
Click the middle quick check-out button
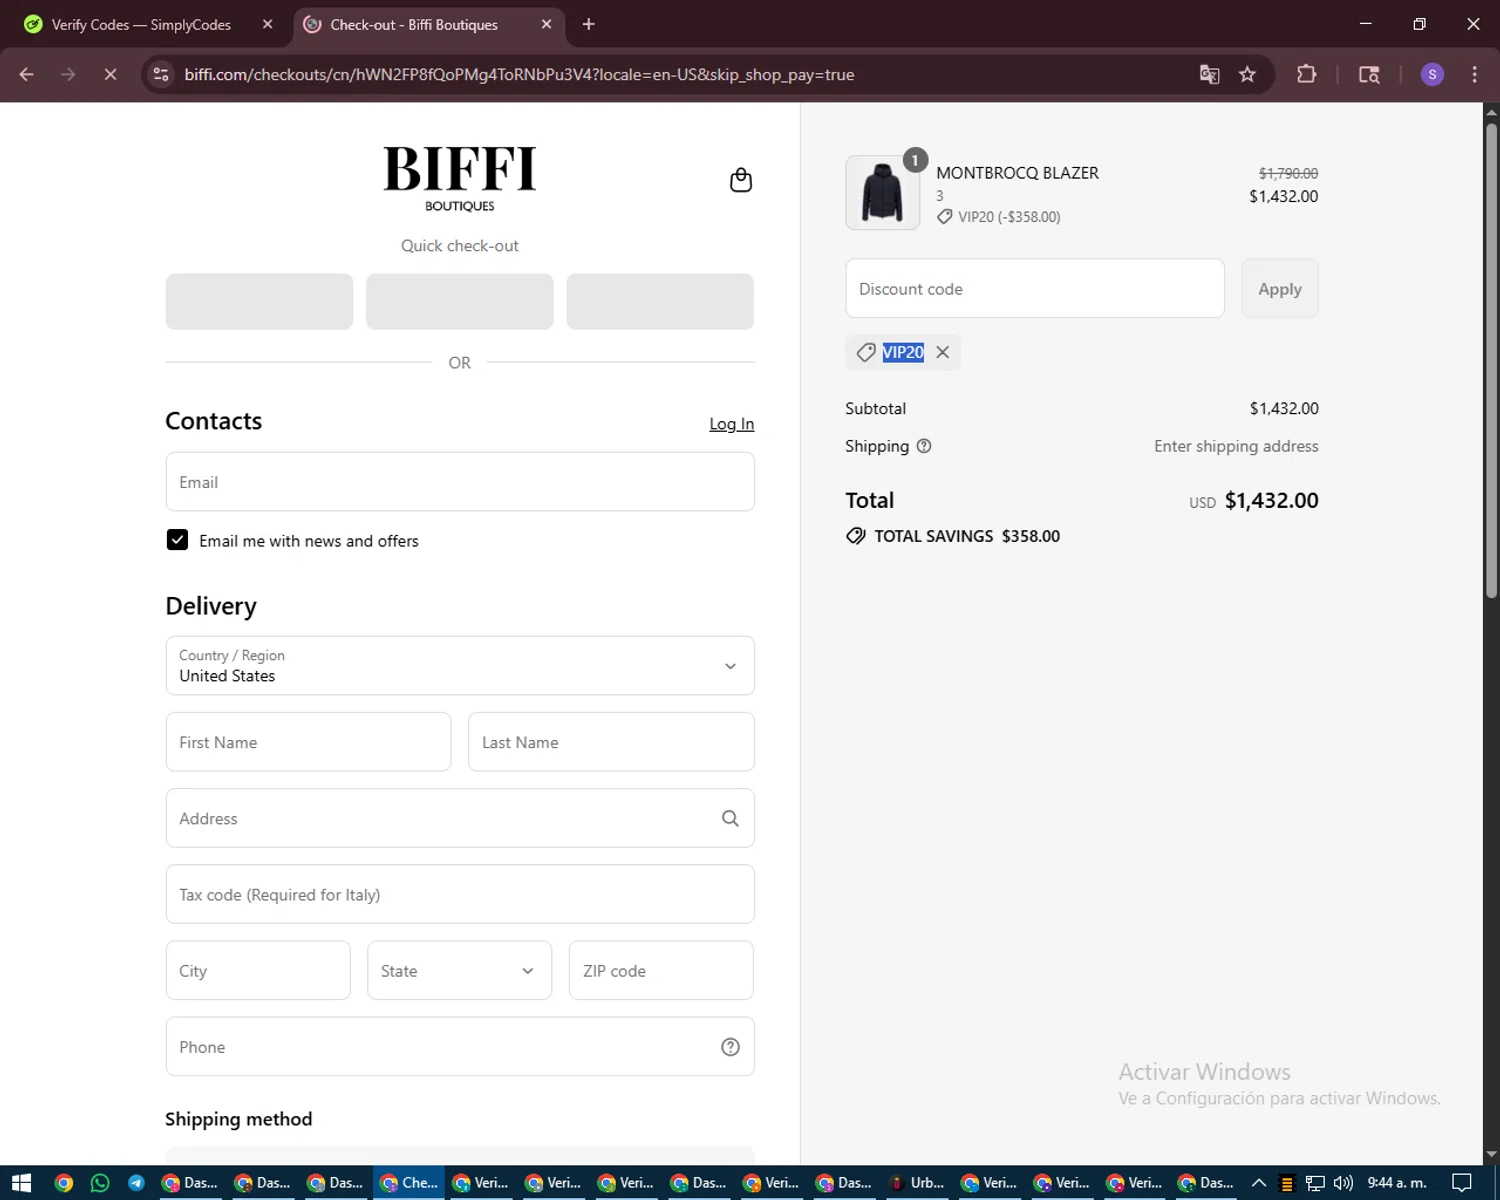pyautogui.click(x=460, y=301)
